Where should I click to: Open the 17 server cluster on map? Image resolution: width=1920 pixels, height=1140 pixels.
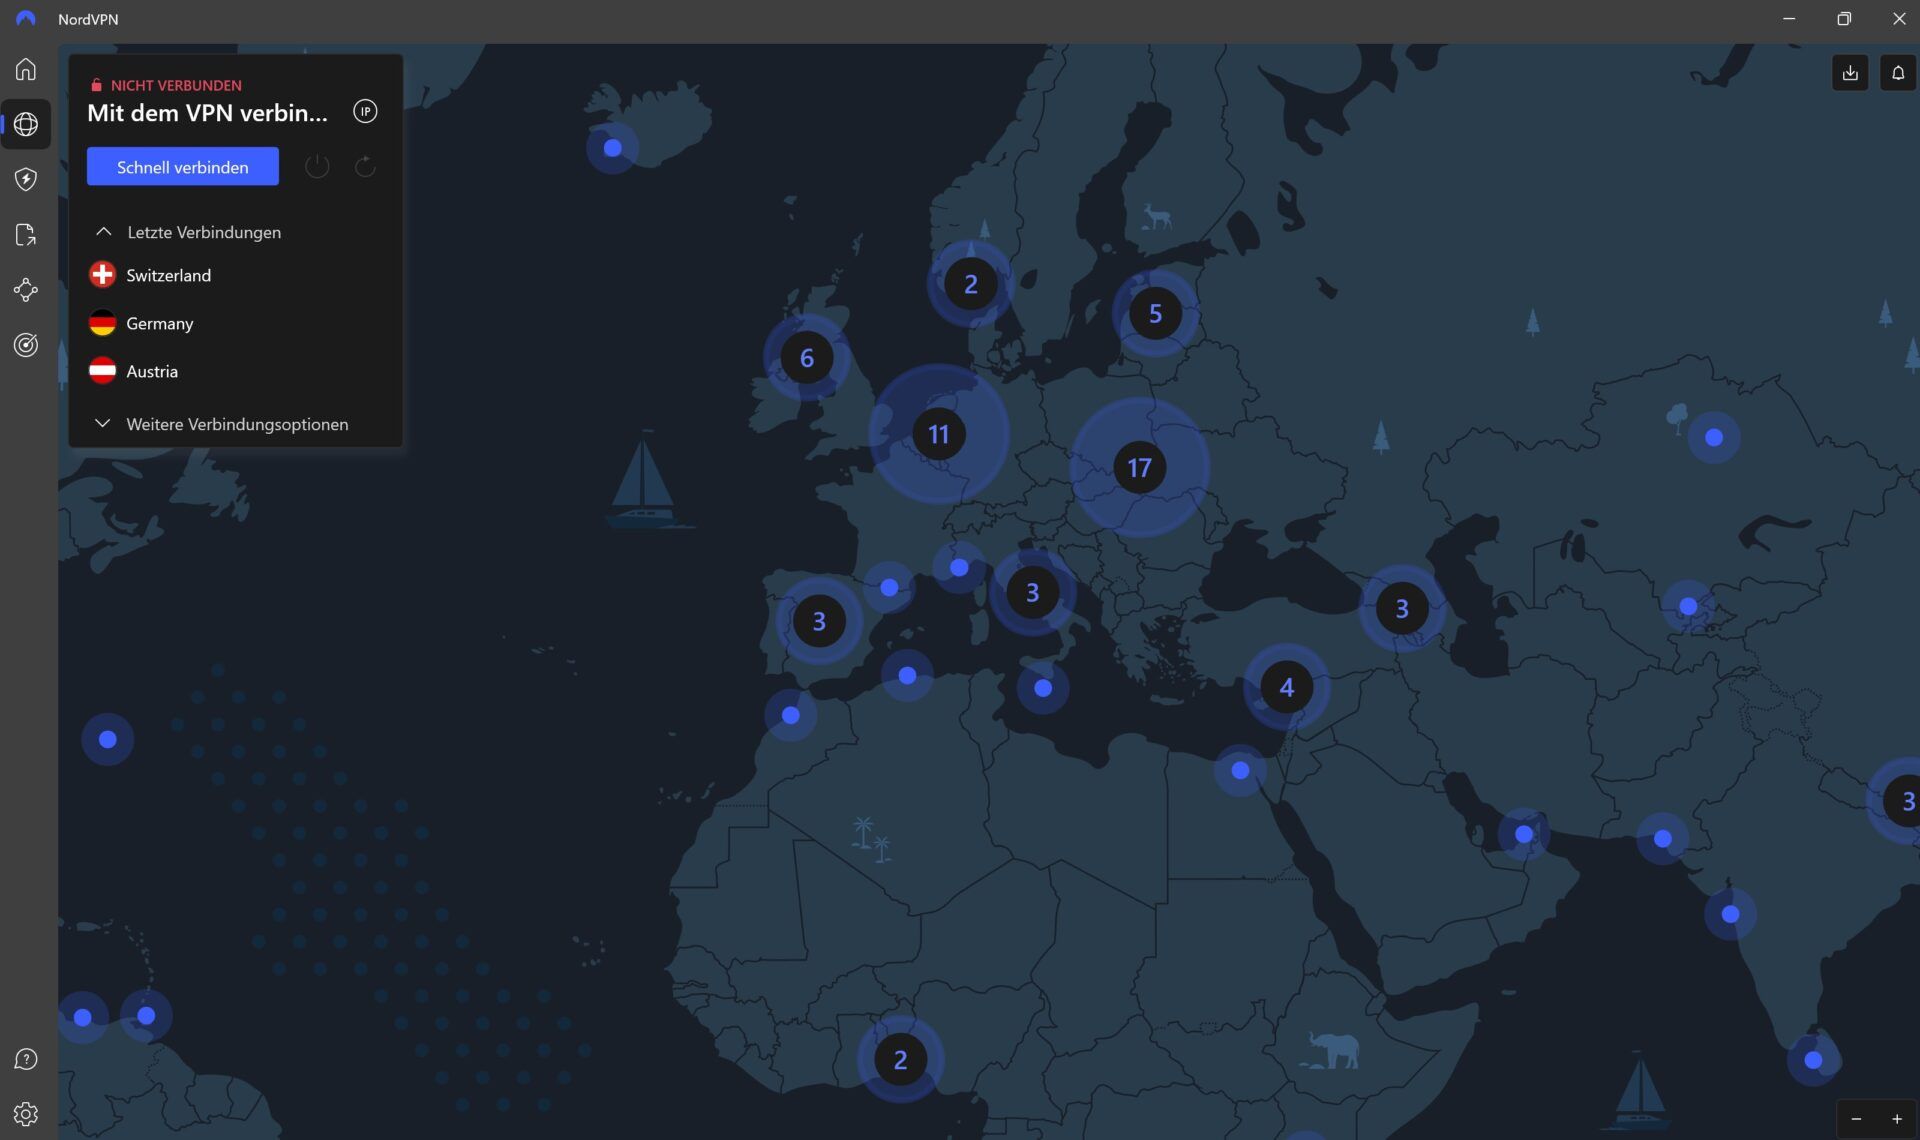tap(1139, 468)
